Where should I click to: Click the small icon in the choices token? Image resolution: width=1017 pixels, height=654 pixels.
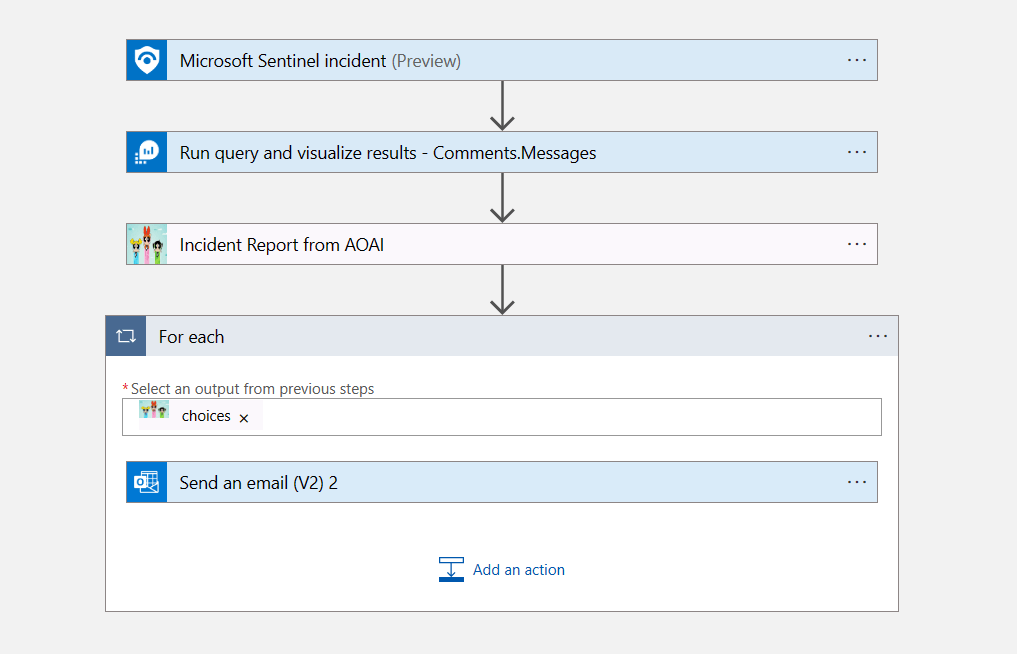point(154,410)
